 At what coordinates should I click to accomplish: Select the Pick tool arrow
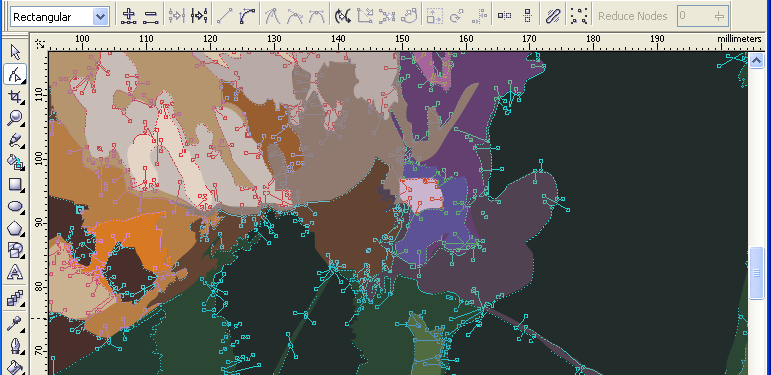click(15, 52)
